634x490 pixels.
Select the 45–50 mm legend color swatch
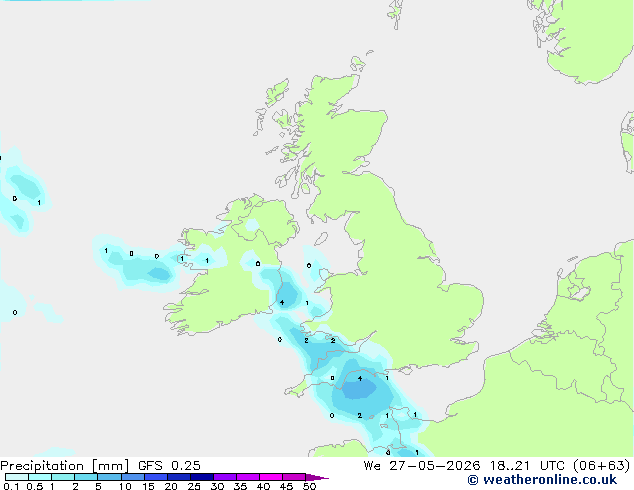click(x=294, y=477)
